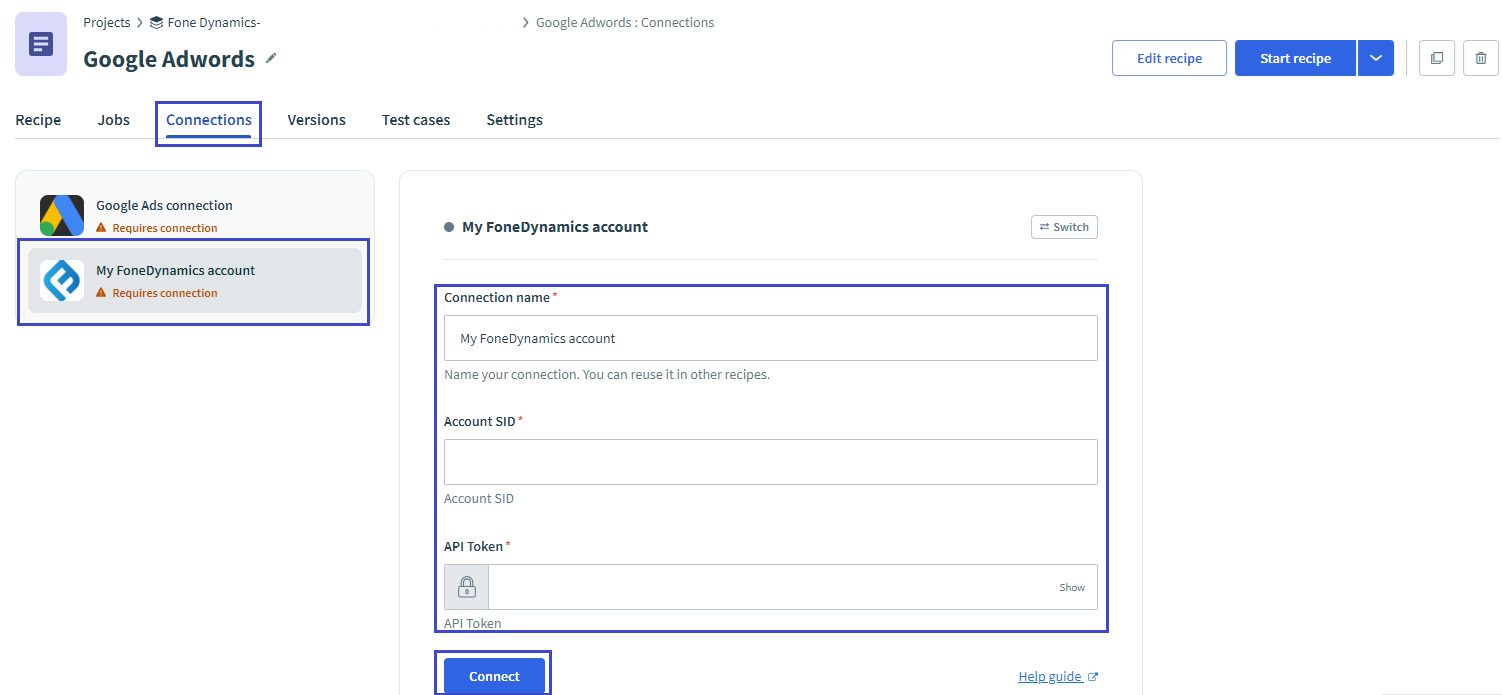The image size is (1502, 695).
Task: Click the Fone Dynamics- breadcrumb link
Action: point(214,22)
